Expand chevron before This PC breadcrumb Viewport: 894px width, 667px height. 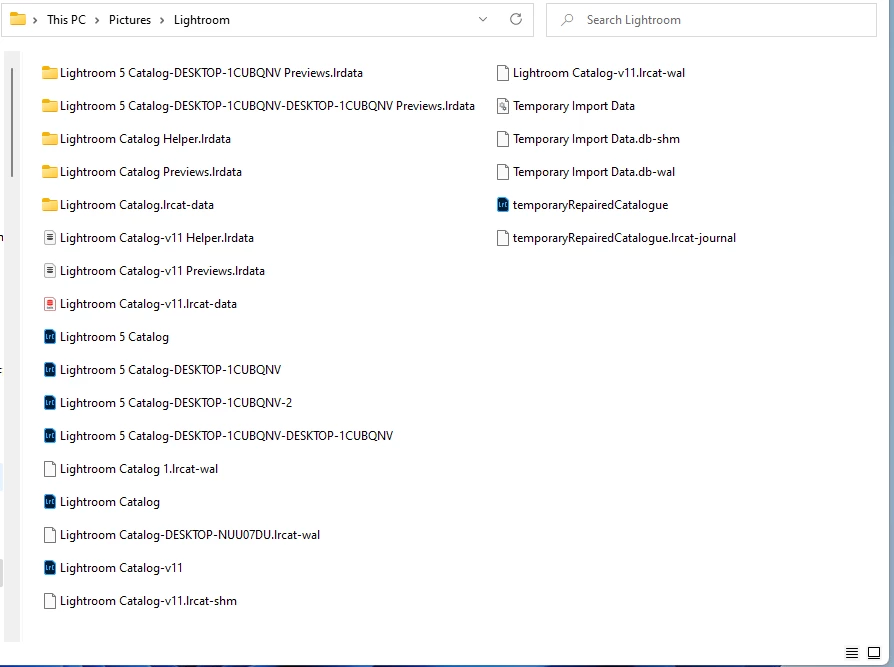(35, 21)
